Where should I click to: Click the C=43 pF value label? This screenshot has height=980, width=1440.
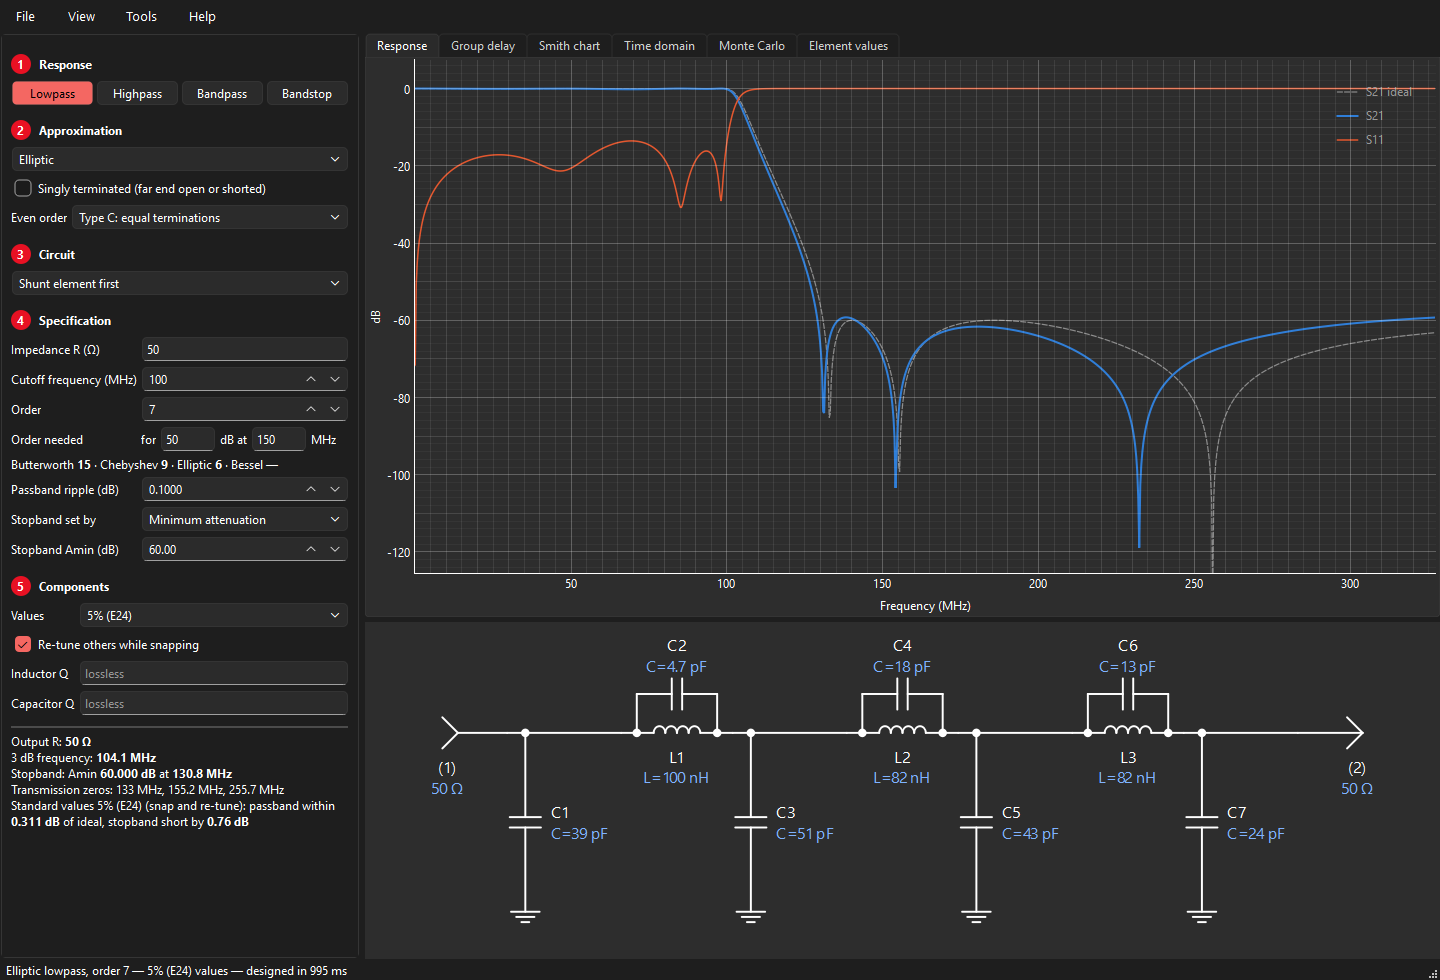[1030, 834]
